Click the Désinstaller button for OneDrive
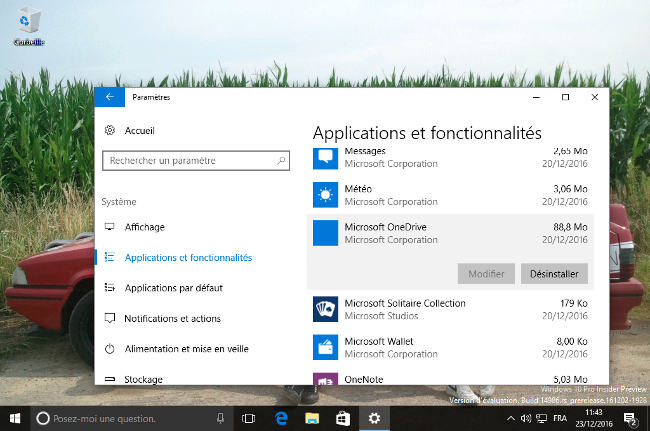Image resolution: width=650 pixels, height=431 pixels. tap(554, 274)
